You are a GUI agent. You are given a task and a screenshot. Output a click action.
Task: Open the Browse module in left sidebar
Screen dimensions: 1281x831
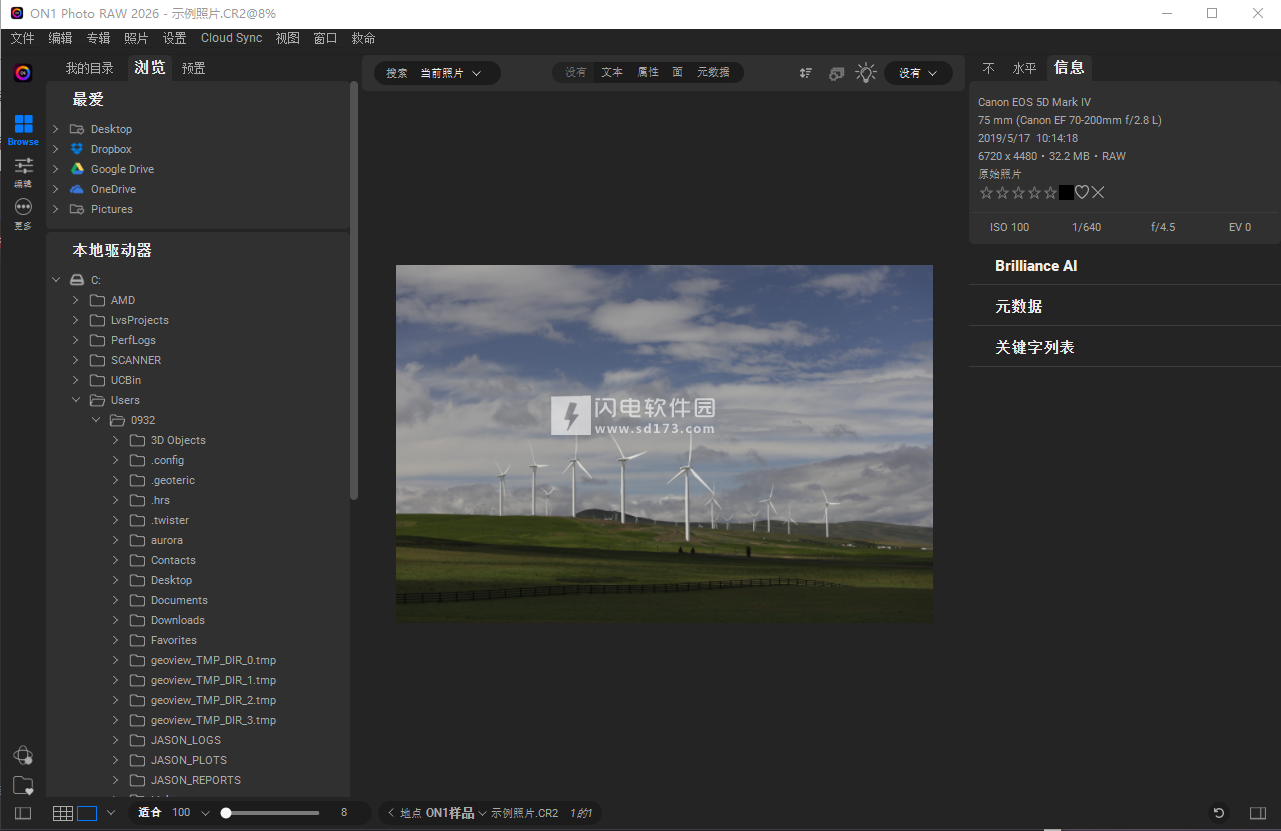pos(23,128)
